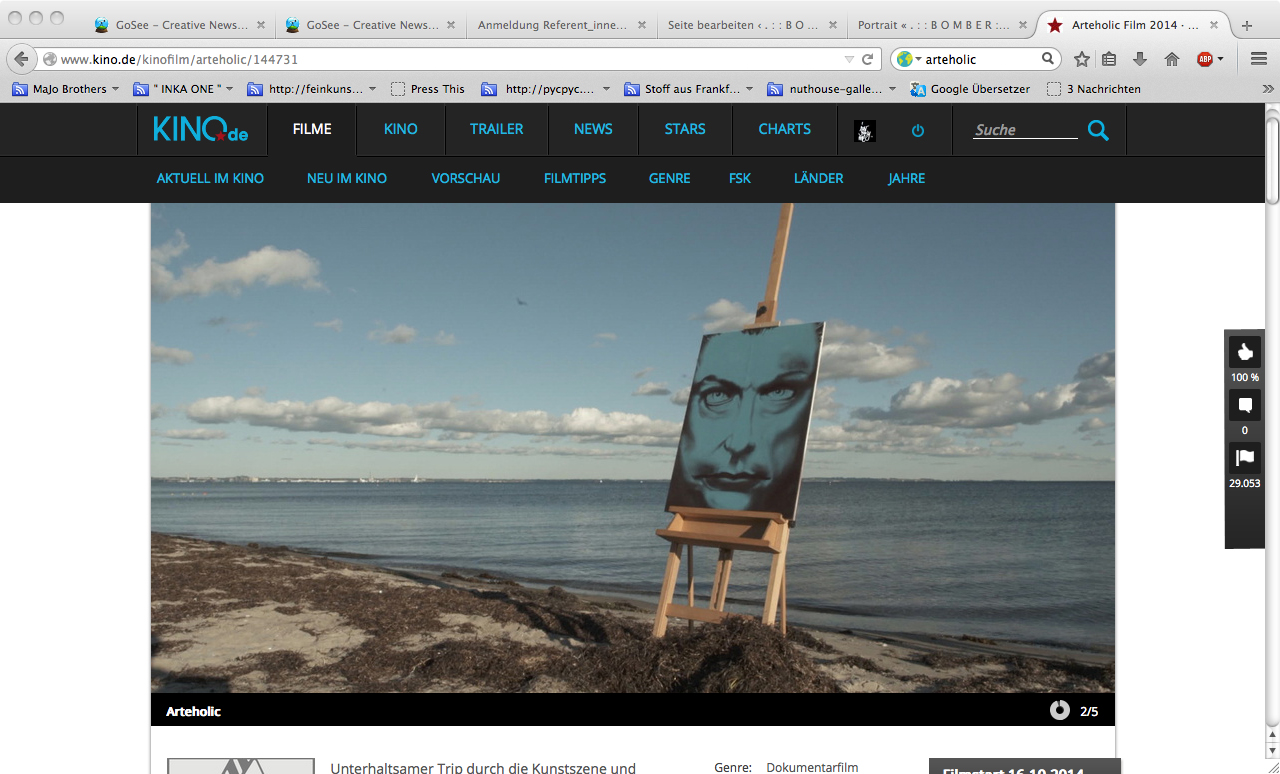Open comments via speech bubble icon

click(1244, 405)
